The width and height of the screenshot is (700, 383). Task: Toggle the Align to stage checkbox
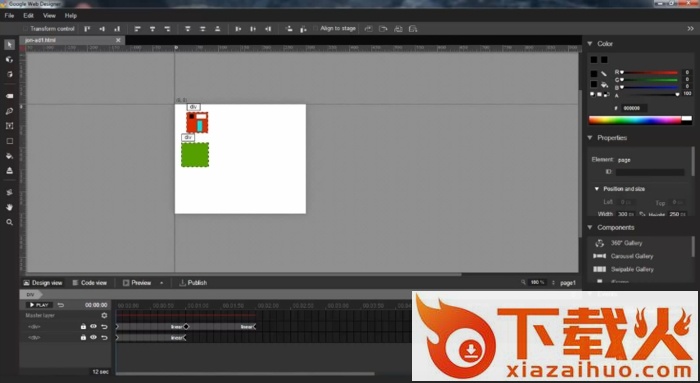(x=316, y=29)
